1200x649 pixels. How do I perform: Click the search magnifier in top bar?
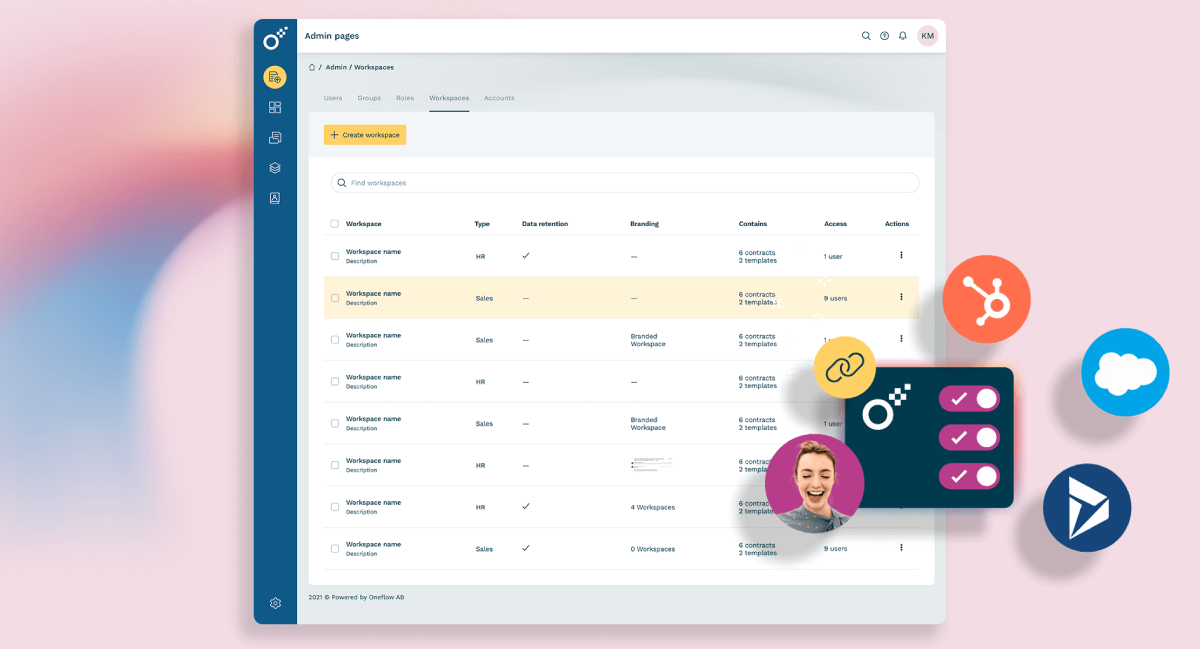click(x=866, y=36)
